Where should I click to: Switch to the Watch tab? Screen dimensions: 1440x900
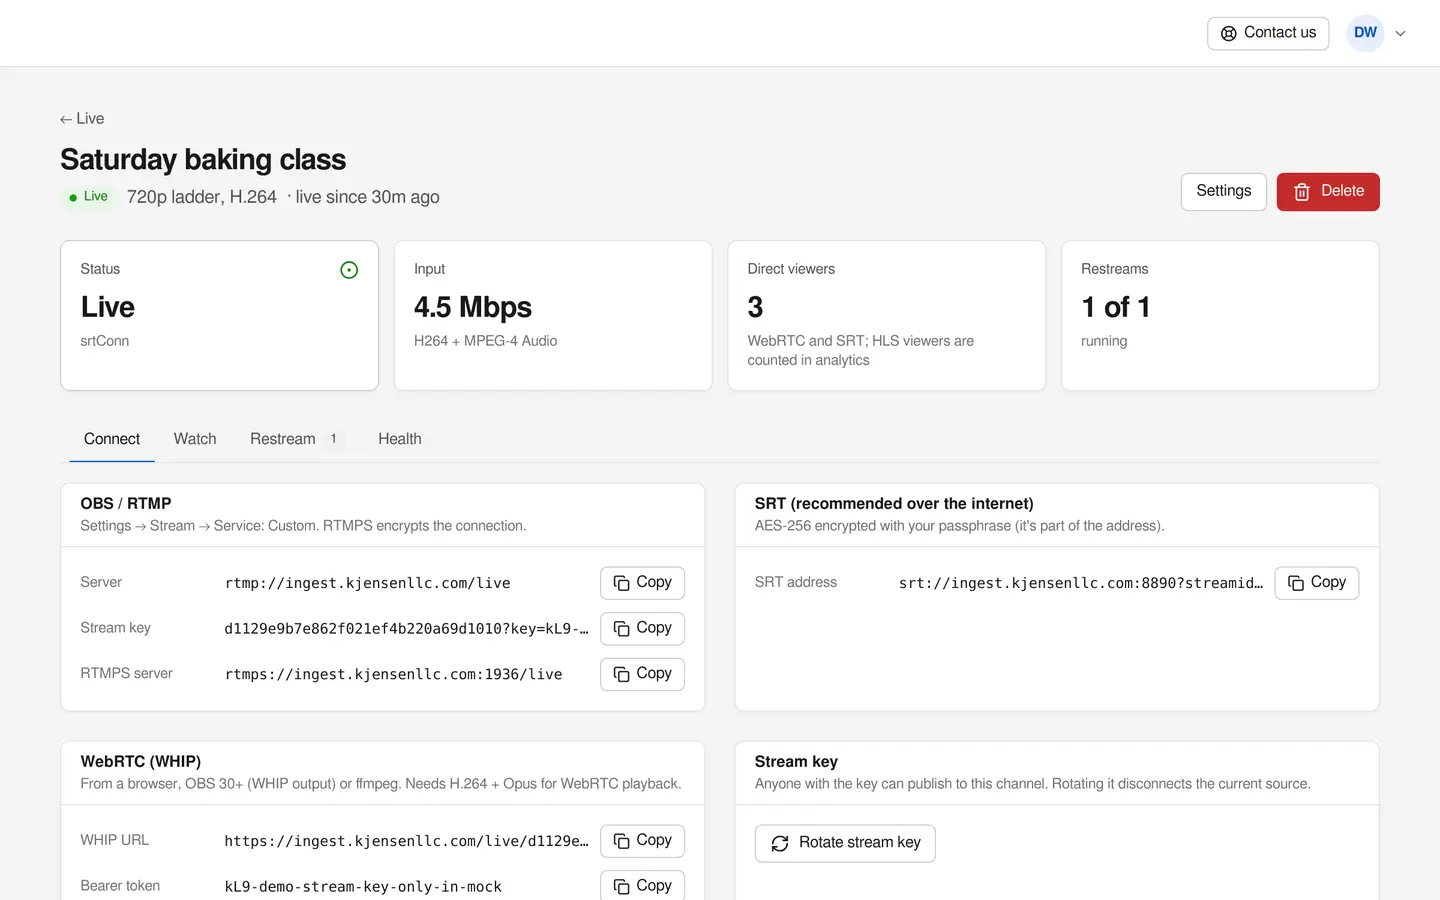click(x=195, y=439)
